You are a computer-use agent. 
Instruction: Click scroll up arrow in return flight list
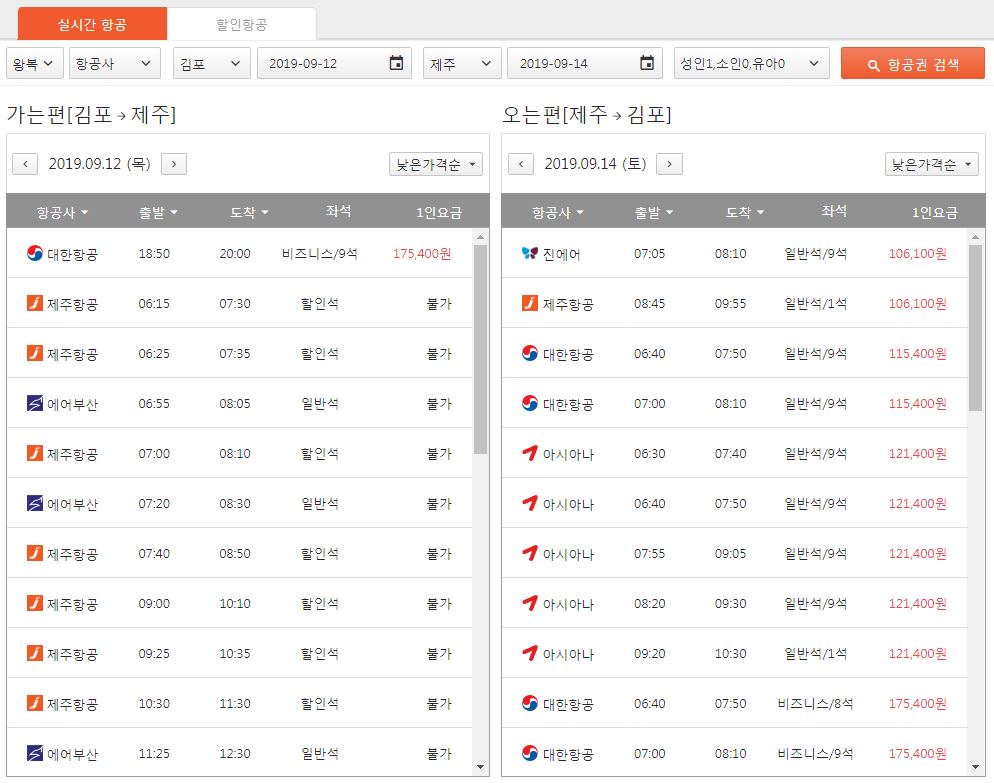[x=976, y=237]
